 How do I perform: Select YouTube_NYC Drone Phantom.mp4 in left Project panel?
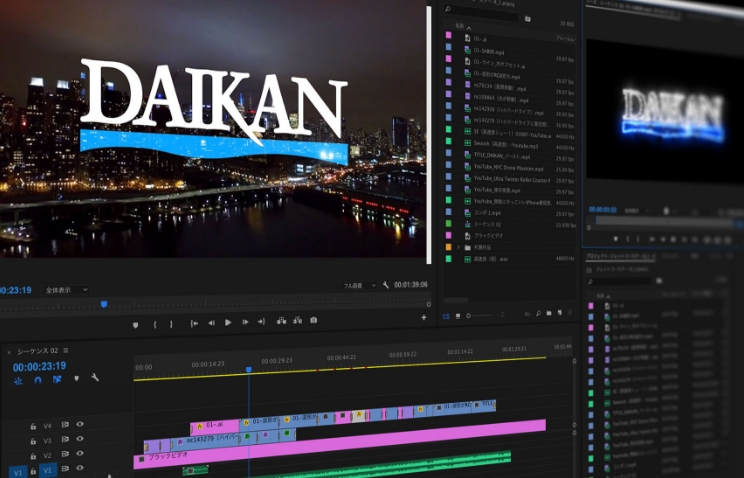(x=510, y=168)
